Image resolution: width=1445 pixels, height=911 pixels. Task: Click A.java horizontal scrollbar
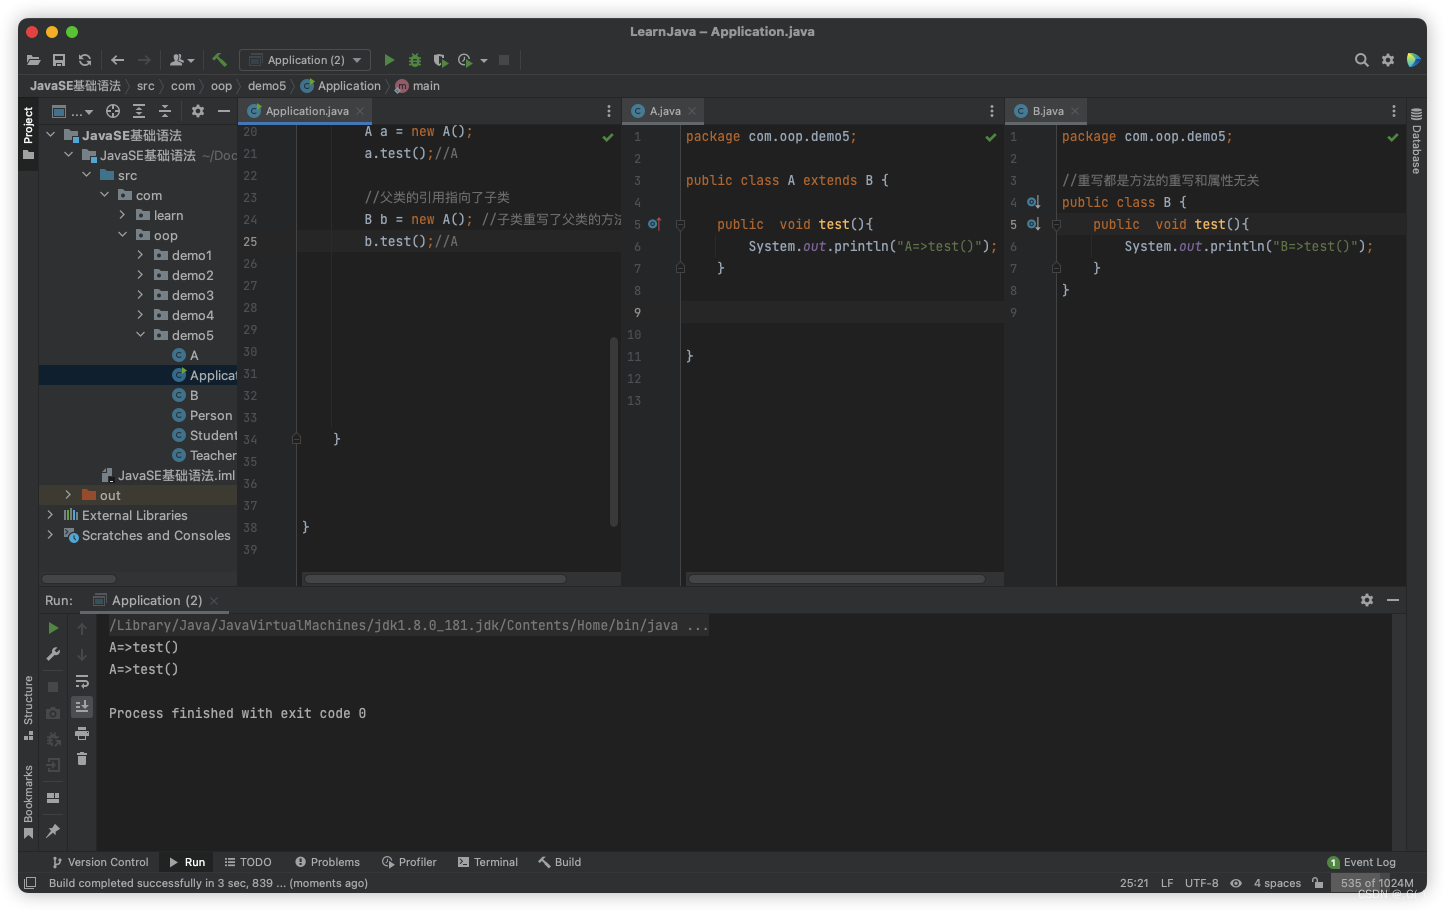[837, 578]
